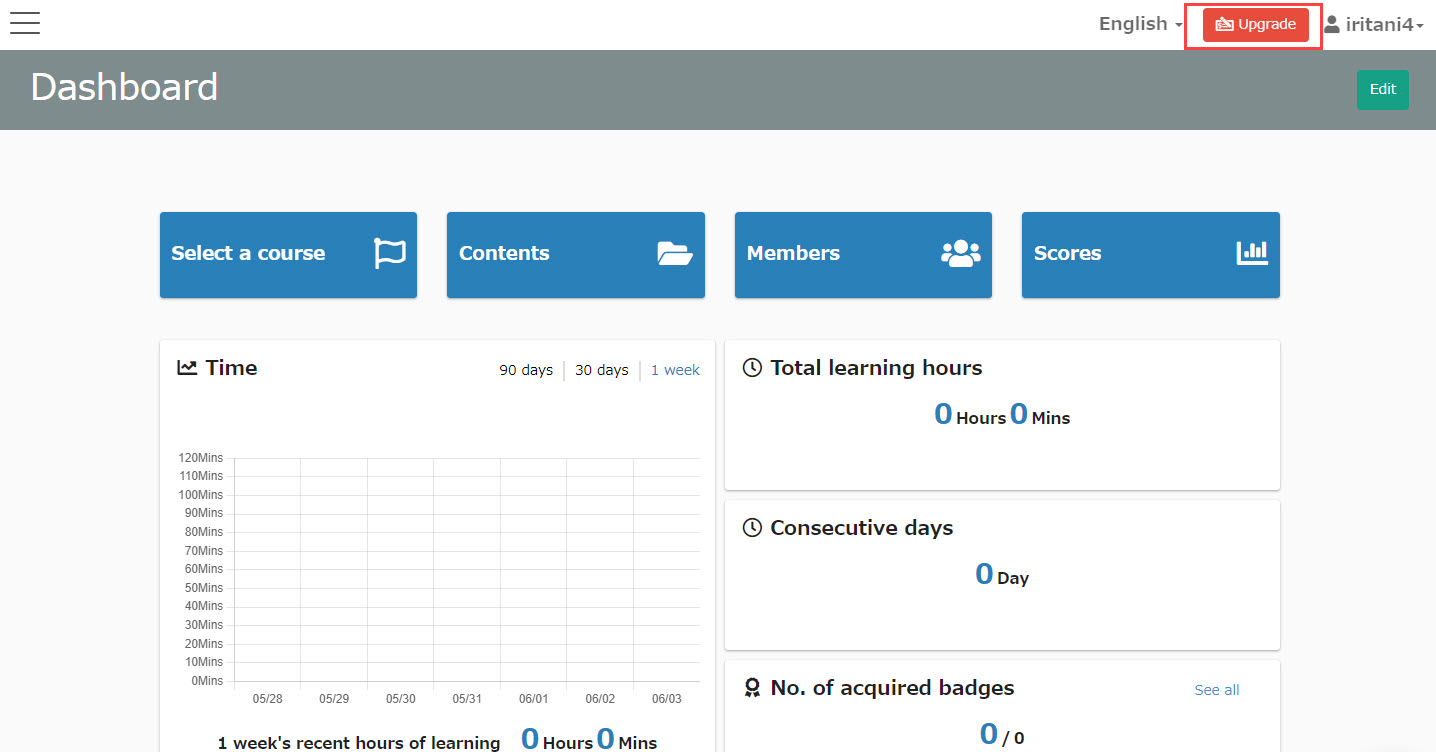Select the 1 week time range
1436x752 pixels.
[675, 370]
